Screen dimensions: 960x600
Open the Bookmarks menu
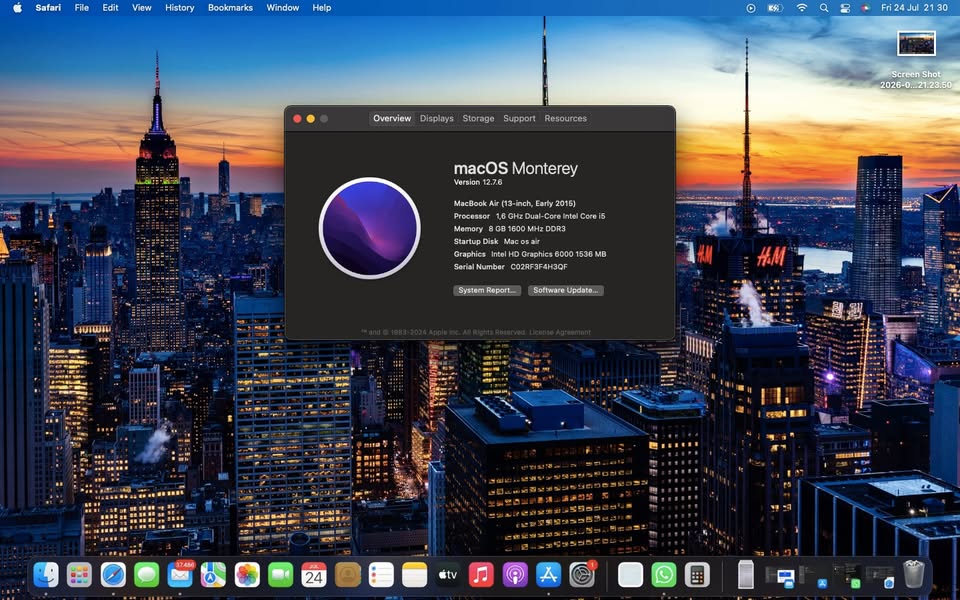tap(230, 8)
